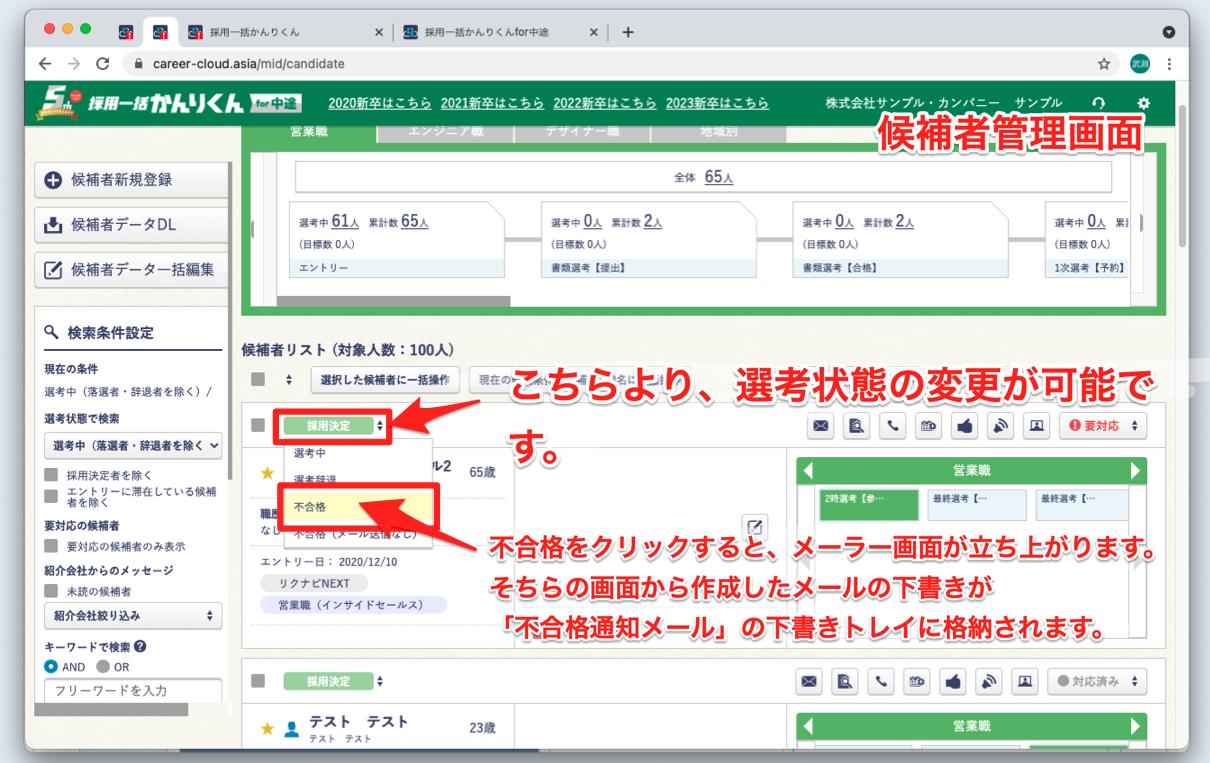1210x763 pixels.
Task: Open the calendar scheduling icon
Action: (x=928, y=425)
